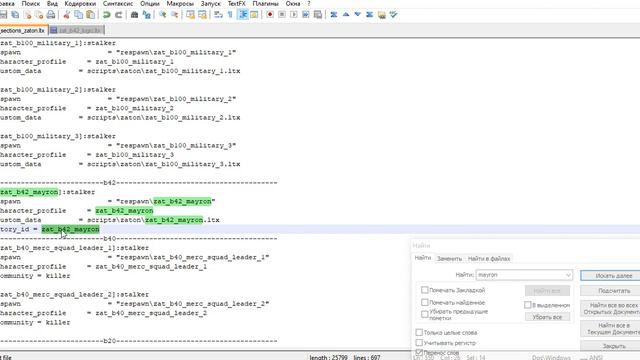Click the 'Подсчитать' count button
The height and width of the screenshot is (360, 640).
tap(611, 291)
